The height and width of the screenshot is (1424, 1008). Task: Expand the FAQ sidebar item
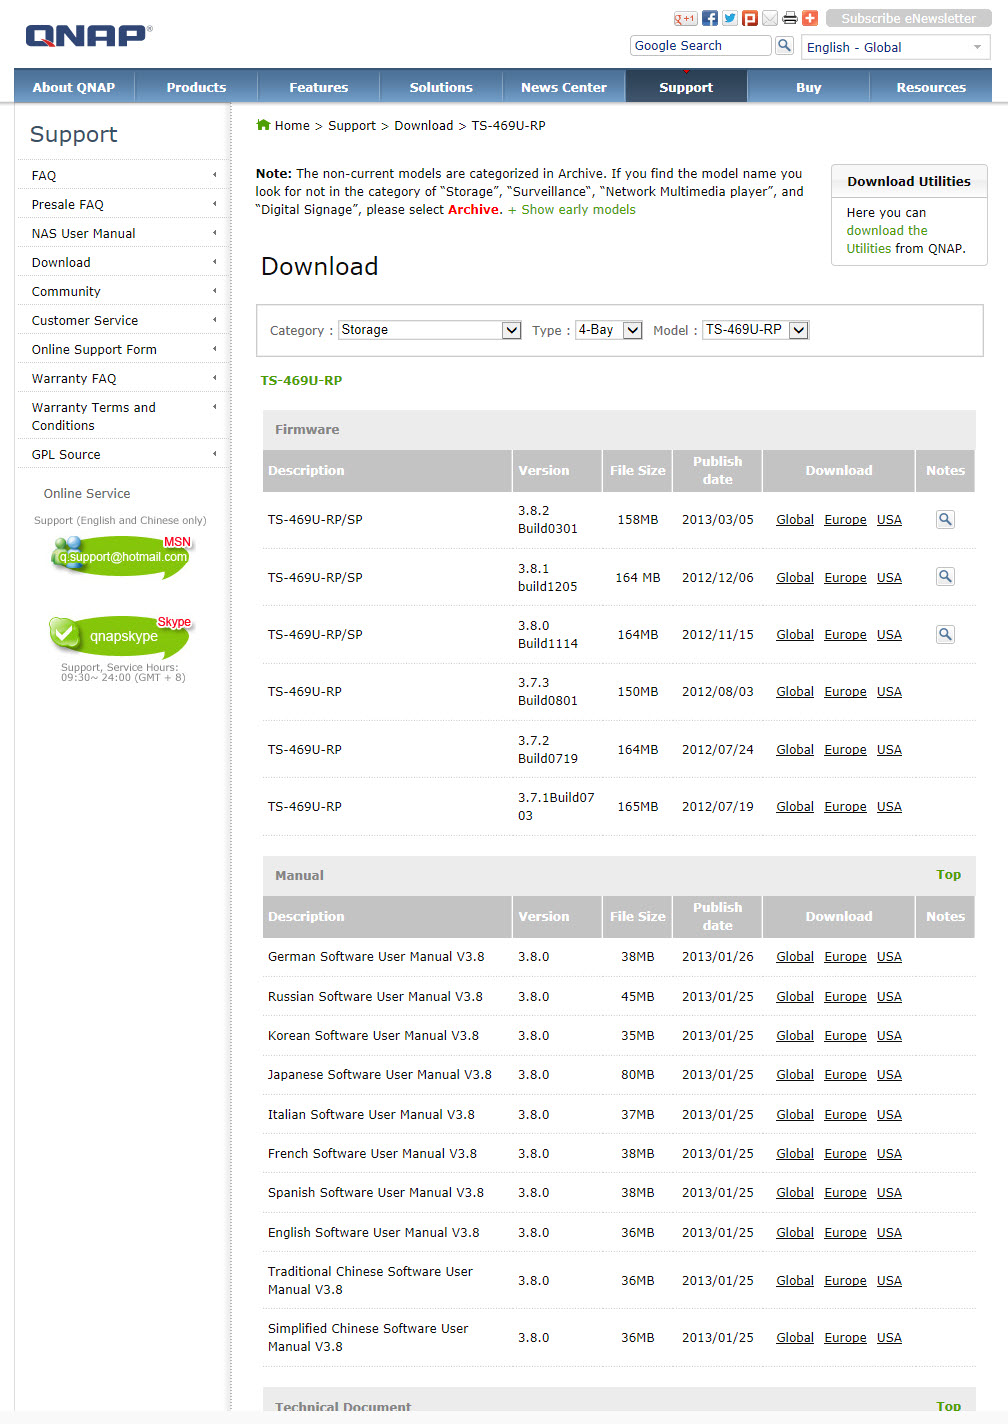pos(123,175)
